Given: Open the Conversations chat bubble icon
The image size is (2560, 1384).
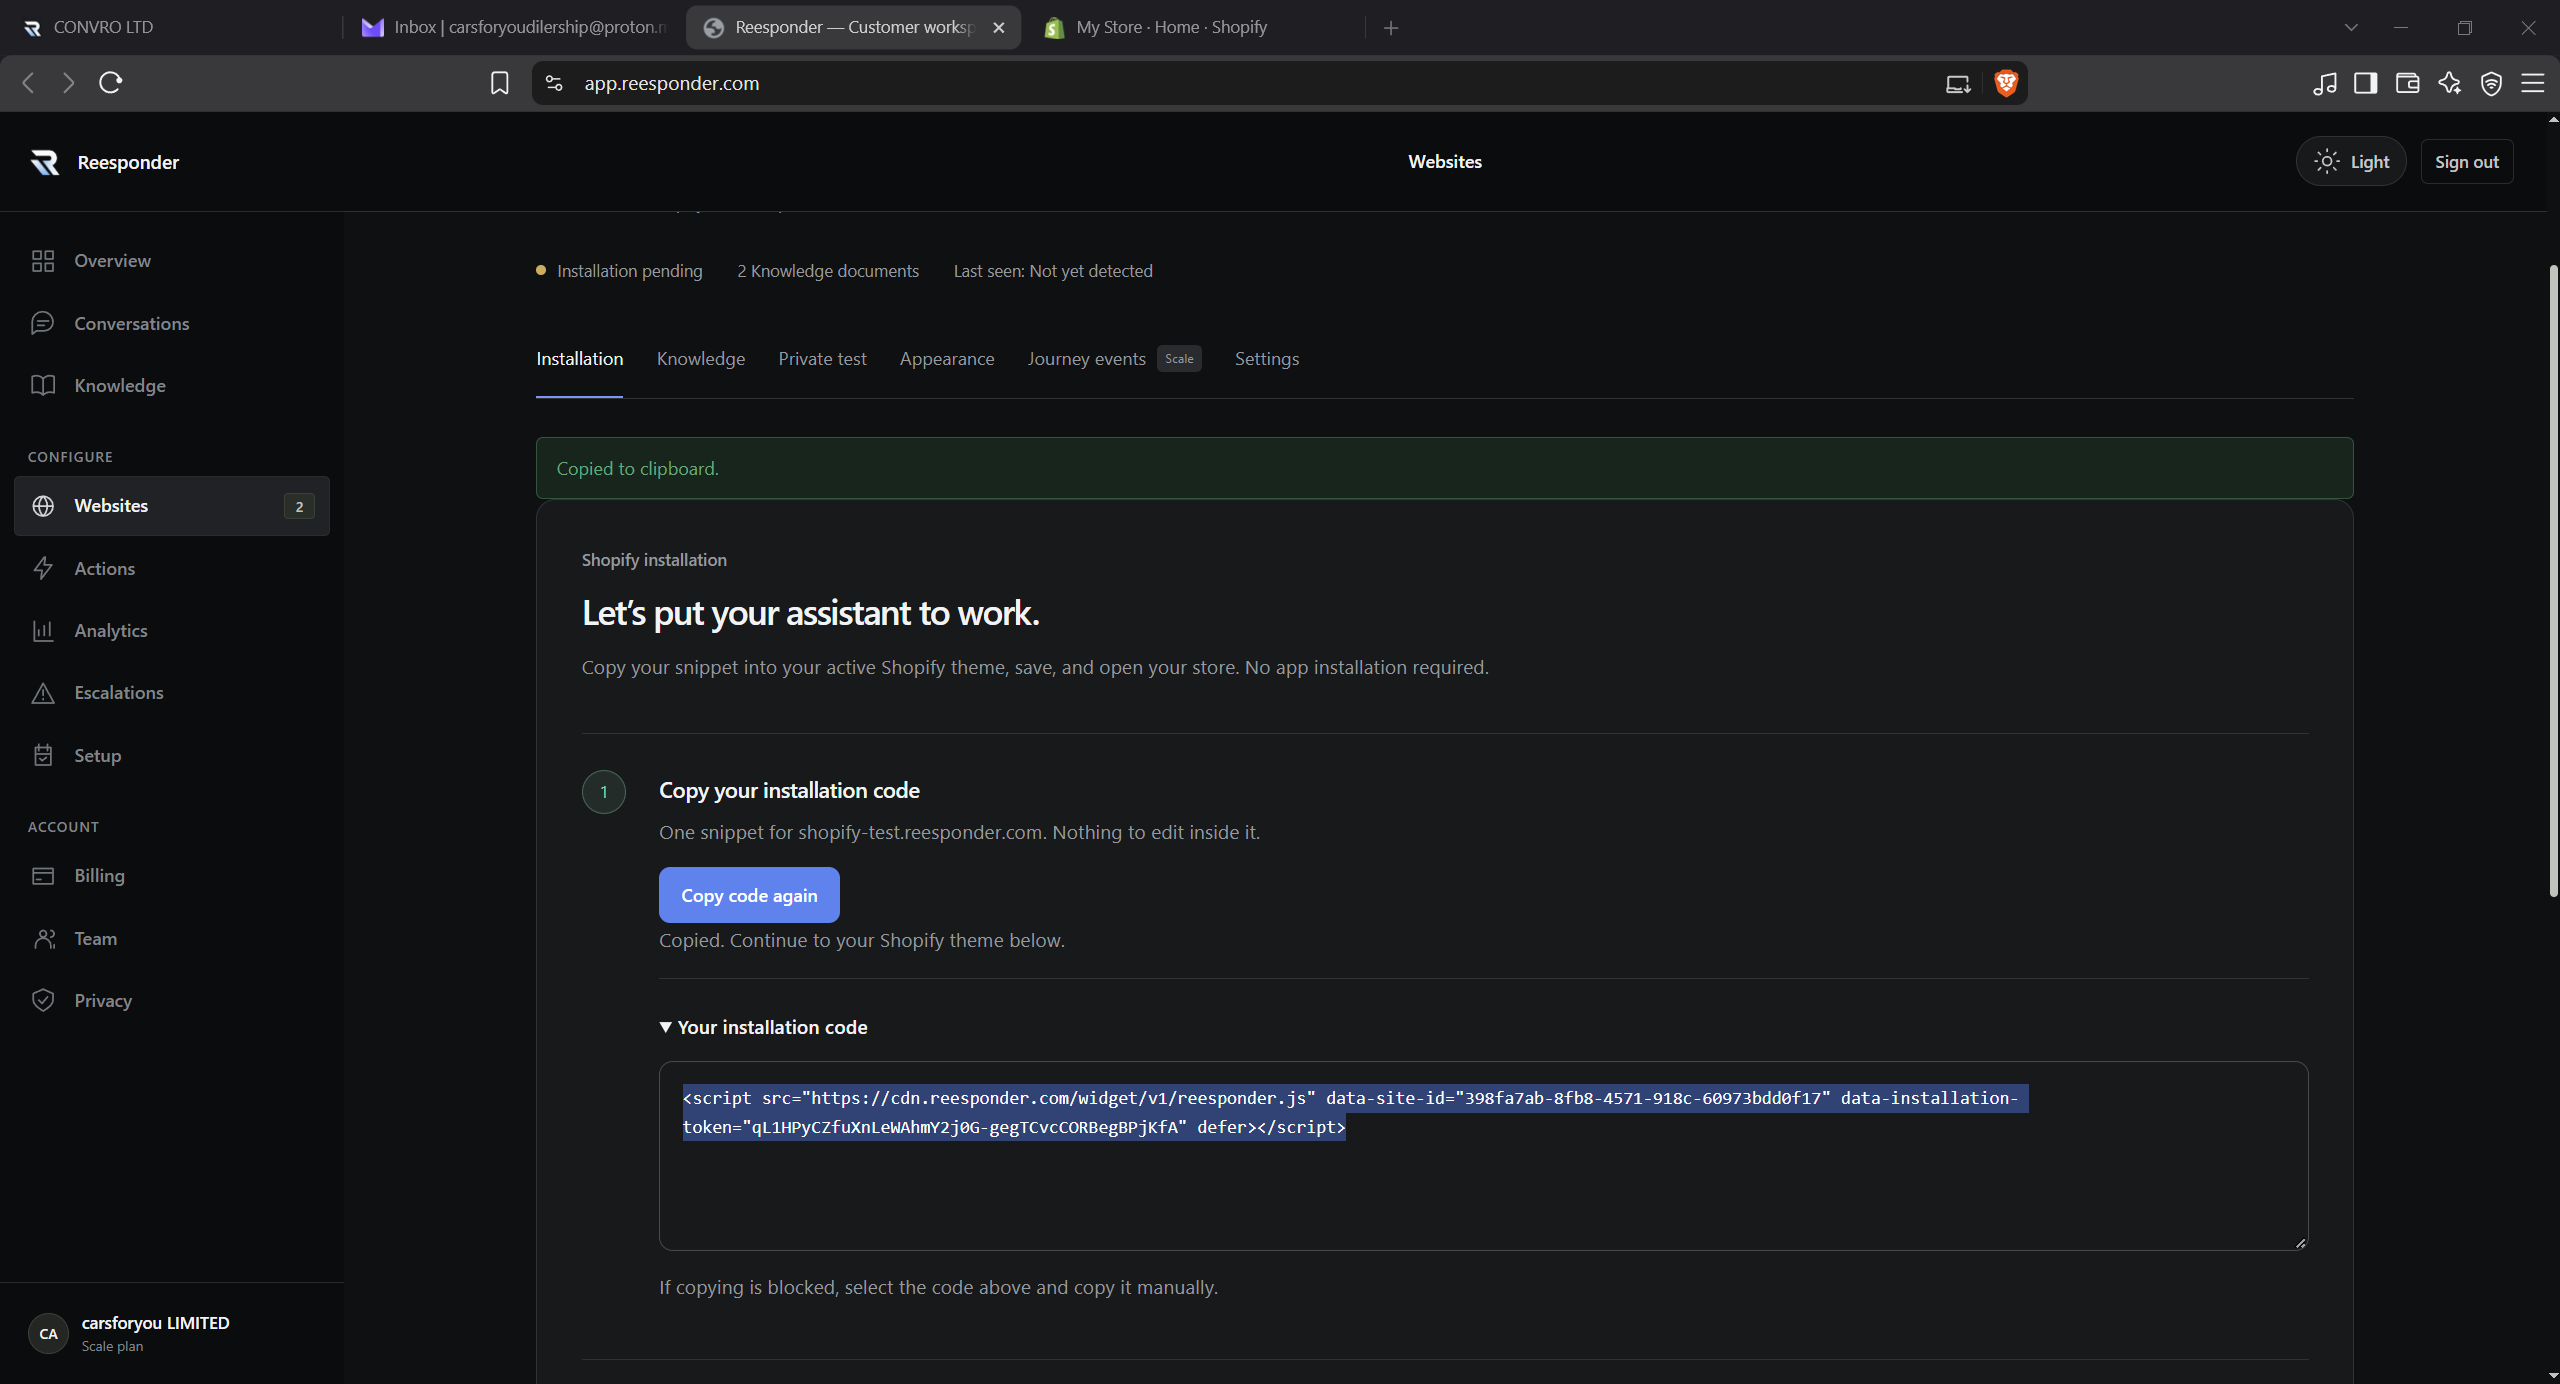Looking at the screenshot, I should 43,323.
